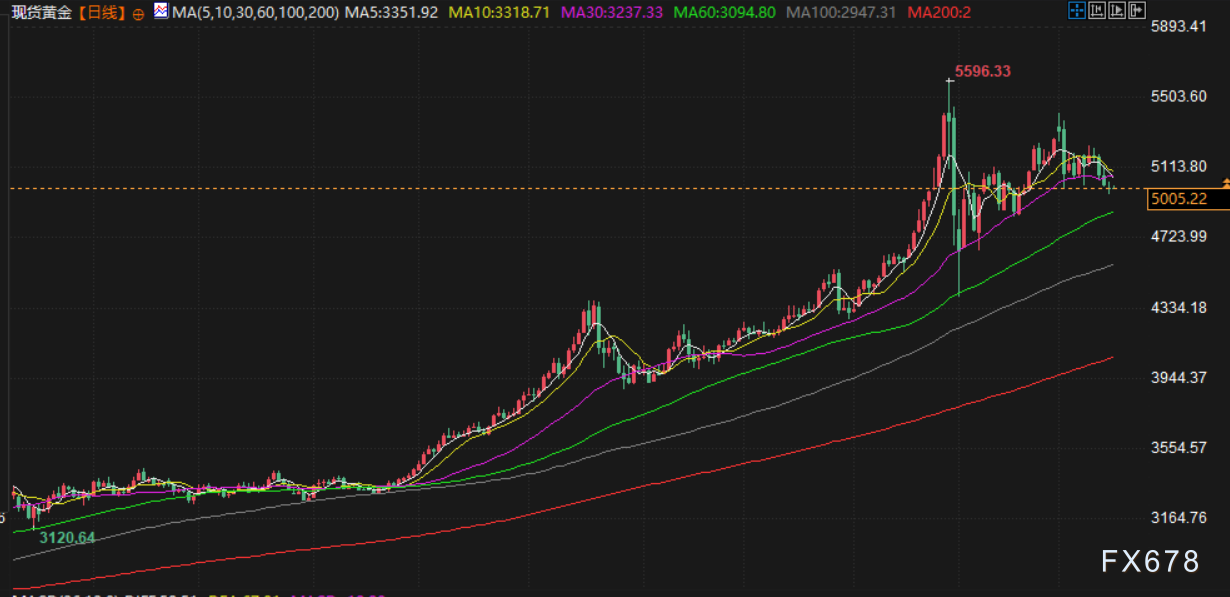Toggle the blue crosshair cursor icon

click(x=1076, y=11)
